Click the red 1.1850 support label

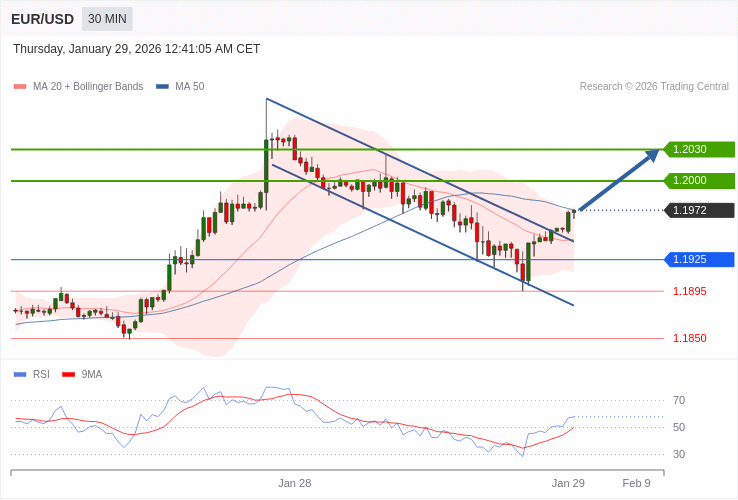pyautogui.click(x=689, y=339)
